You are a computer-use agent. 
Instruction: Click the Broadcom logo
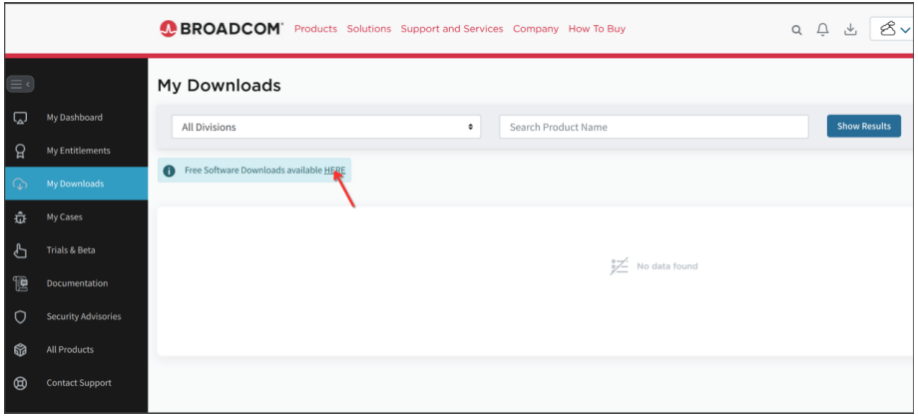(221, 29)
